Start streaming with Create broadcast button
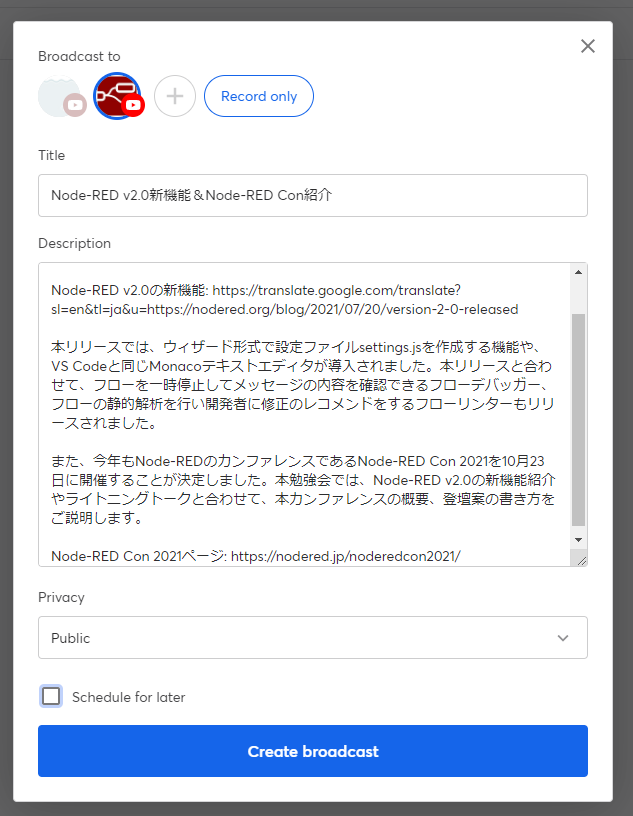 pyautogui.click(x=312, y=751)
